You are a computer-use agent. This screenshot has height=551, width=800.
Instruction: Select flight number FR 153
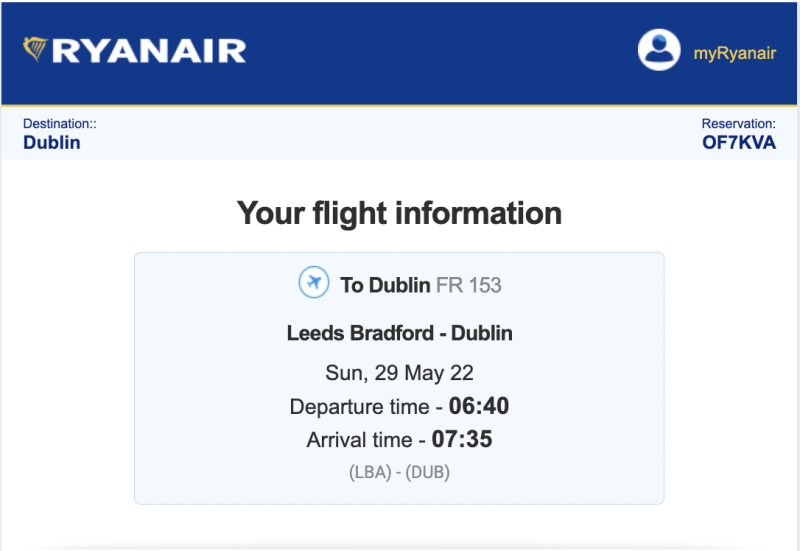[469, 285]
